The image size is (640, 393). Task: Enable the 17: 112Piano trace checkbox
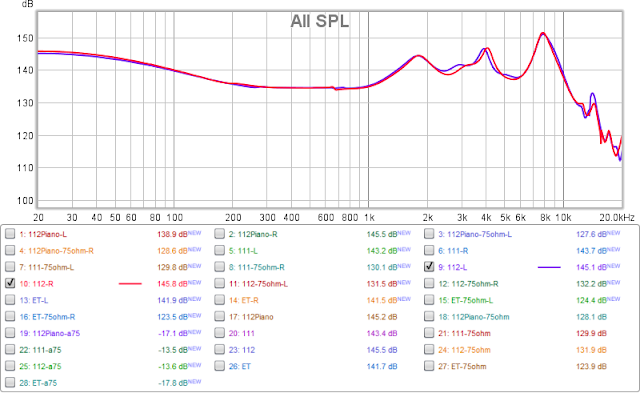pos(220,316)
